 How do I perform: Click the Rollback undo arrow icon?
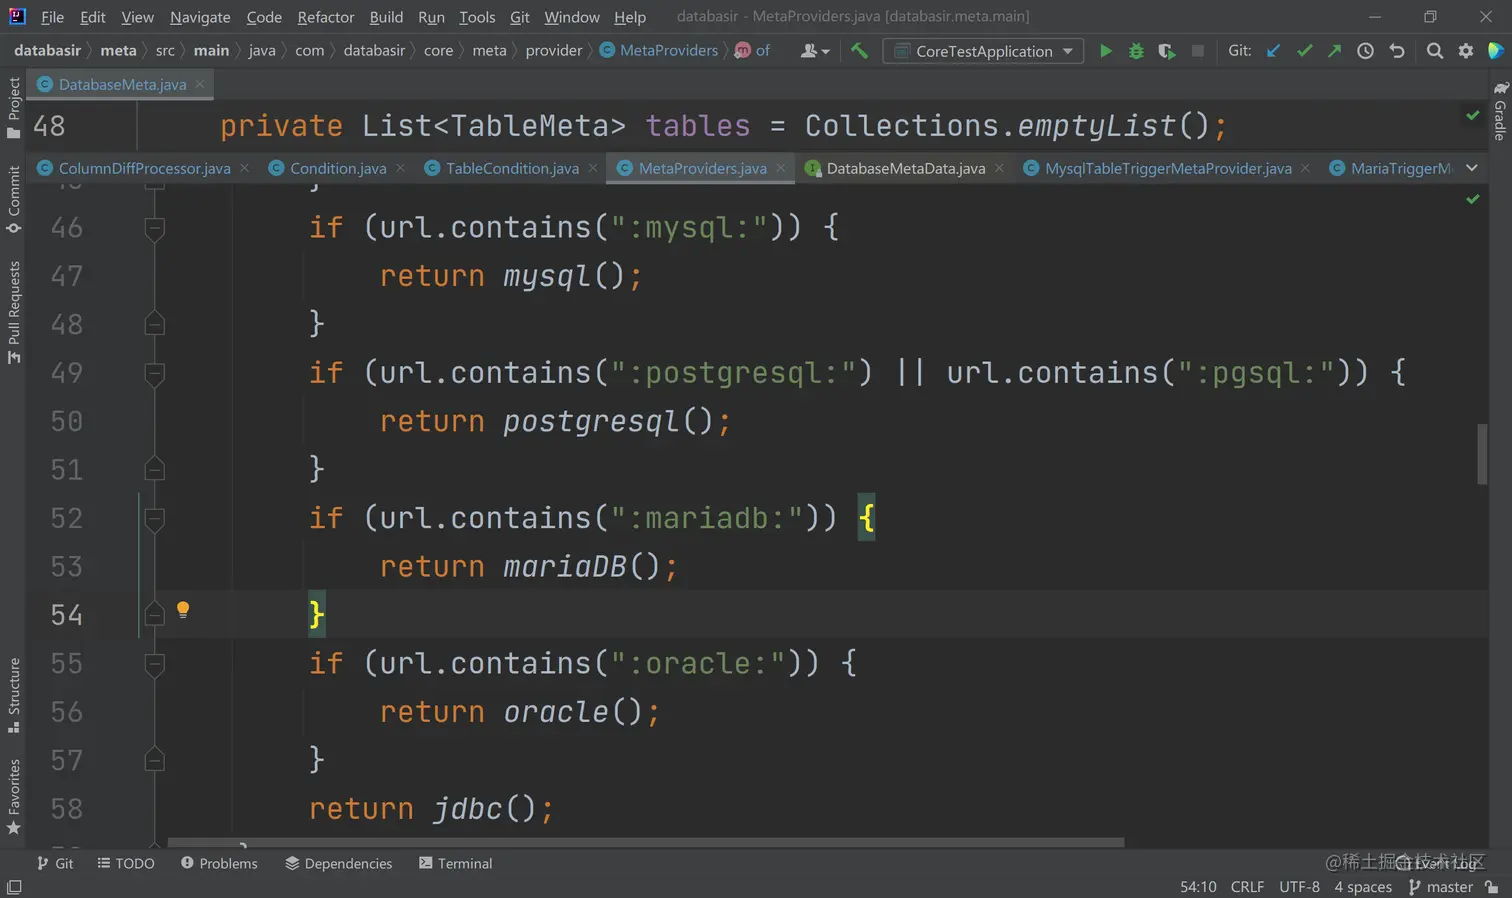click(1397, 51)
